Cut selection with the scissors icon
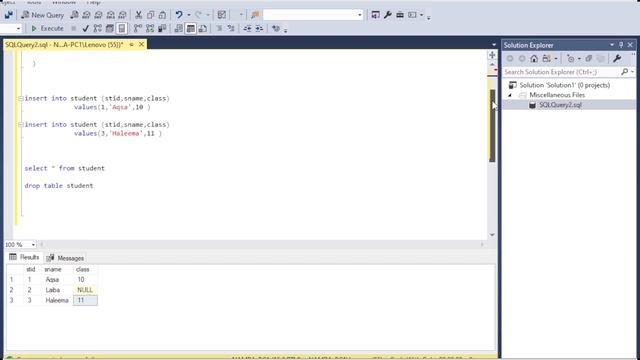Image resolution: width=640 pixels, height=360 pixels. (138, 15)
